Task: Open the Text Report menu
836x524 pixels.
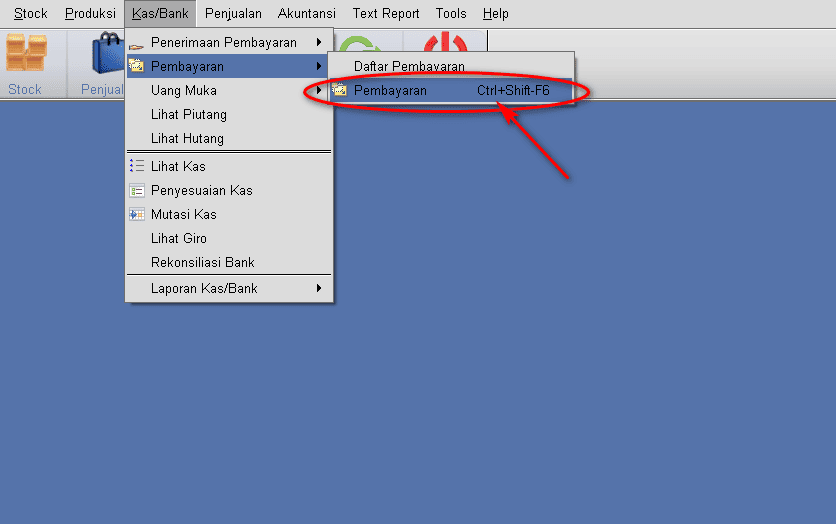Action: [386, 13]
